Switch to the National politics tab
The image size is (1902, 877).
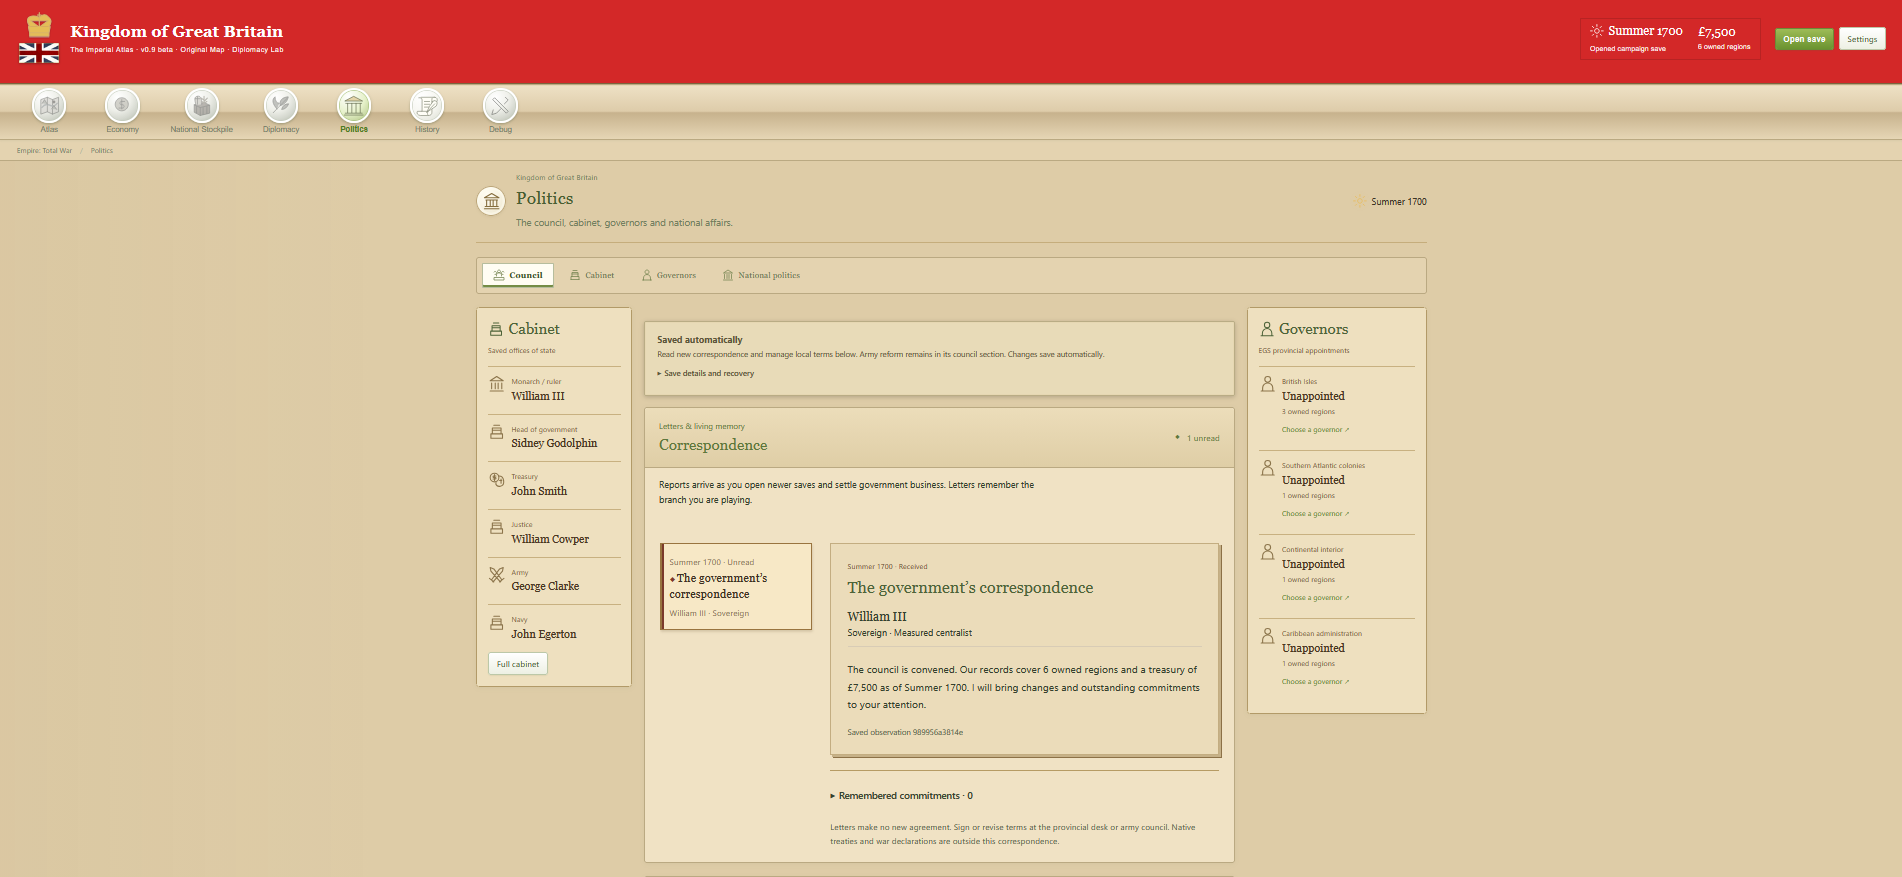coord(761,275)
